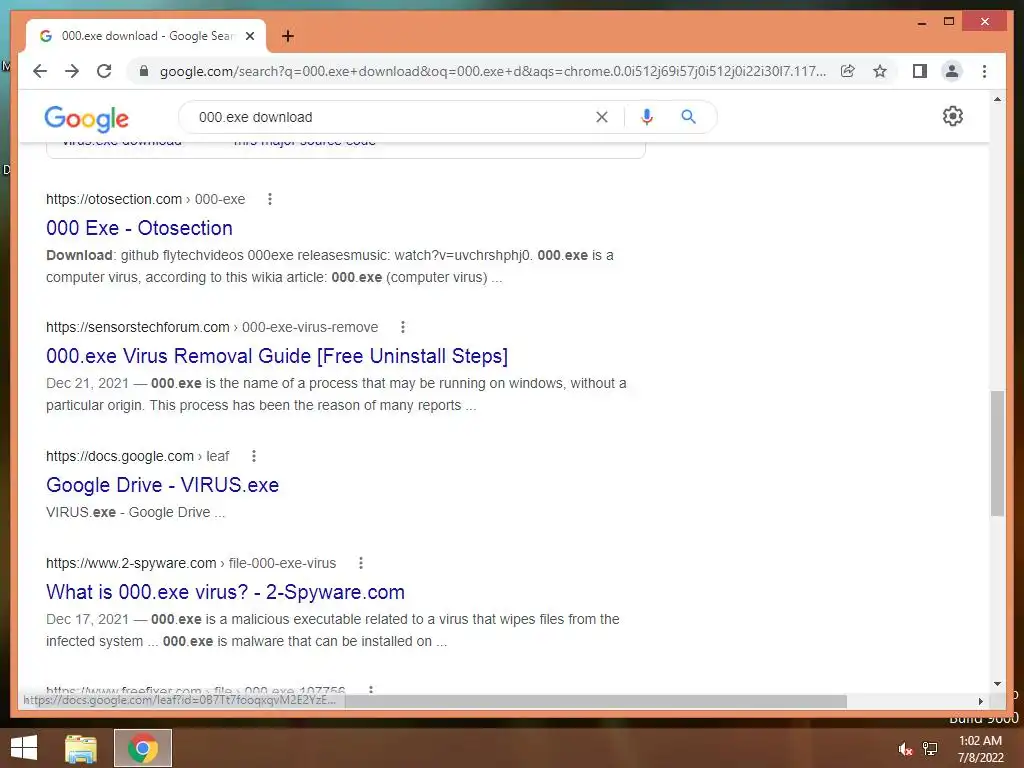Image resolution: width=1024 pixels, height=768 pixels.
Task: Click the sensorstechforum.com breadcrumb URL
Action: click(212, 327)
